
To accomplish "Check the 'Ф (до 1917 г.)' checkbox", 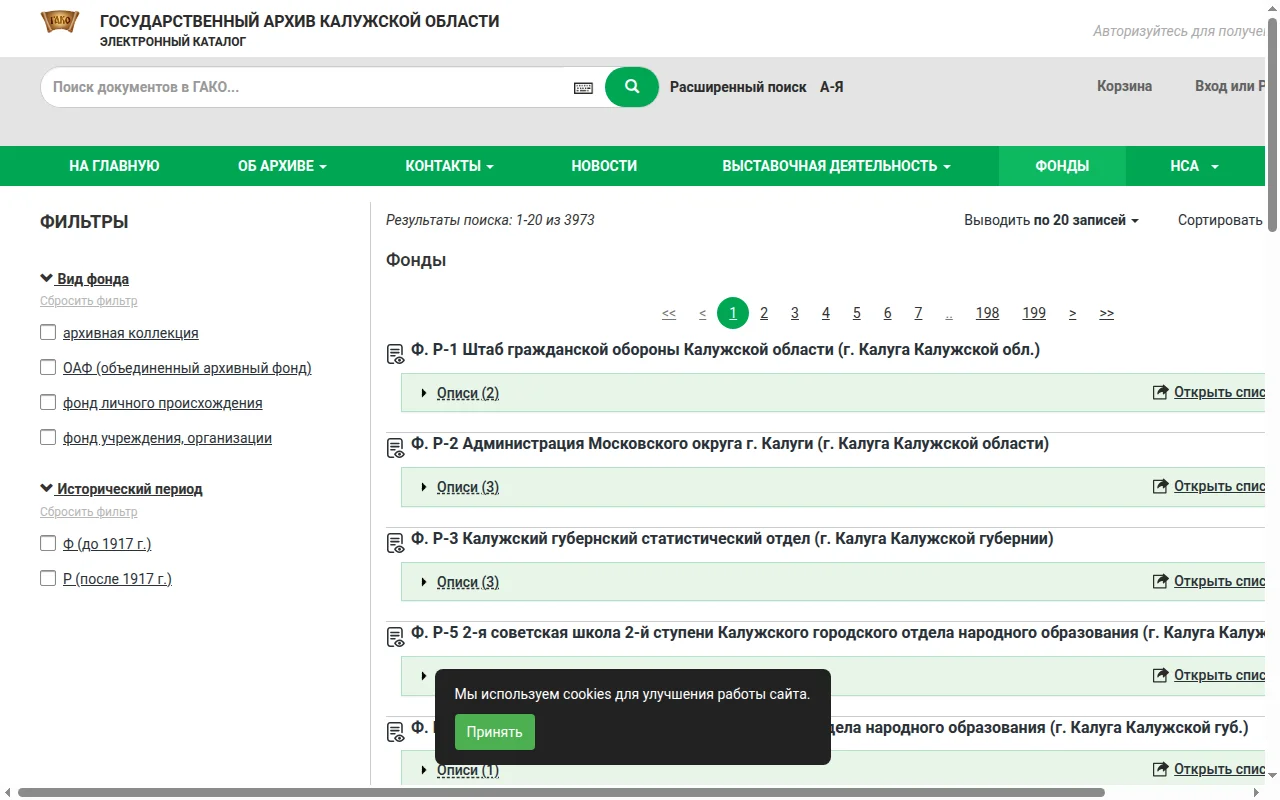I will coord(48,543).
